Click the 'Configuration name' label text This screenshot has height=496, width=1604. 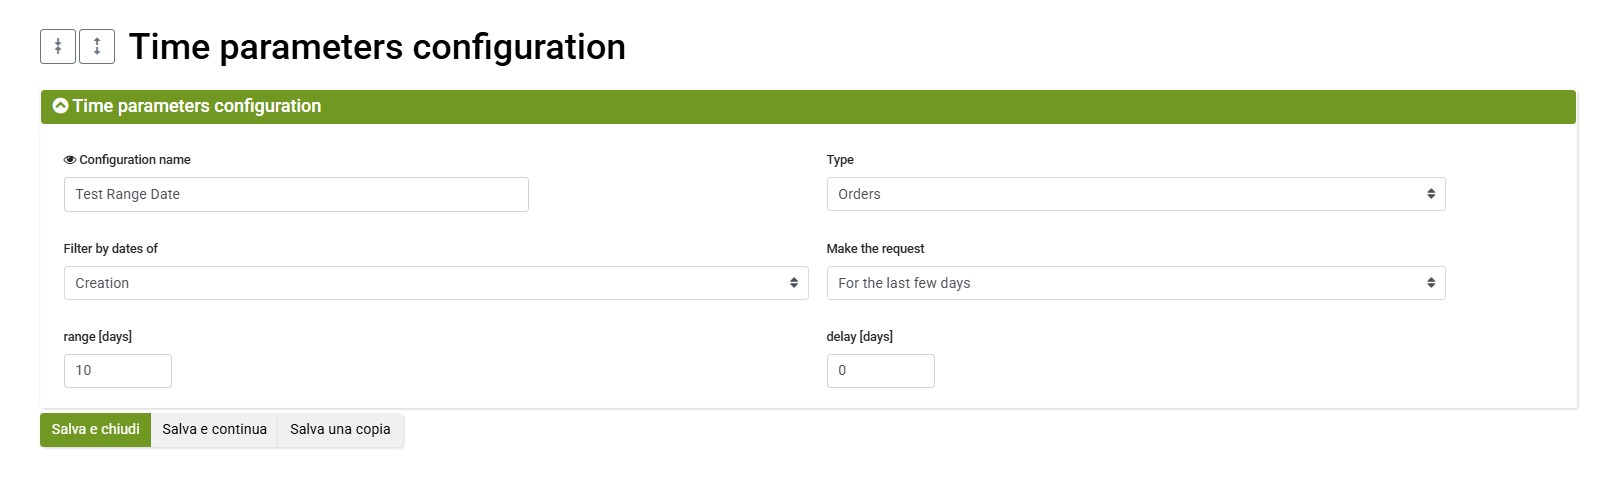pyautogui.click(x=135, y=160)
